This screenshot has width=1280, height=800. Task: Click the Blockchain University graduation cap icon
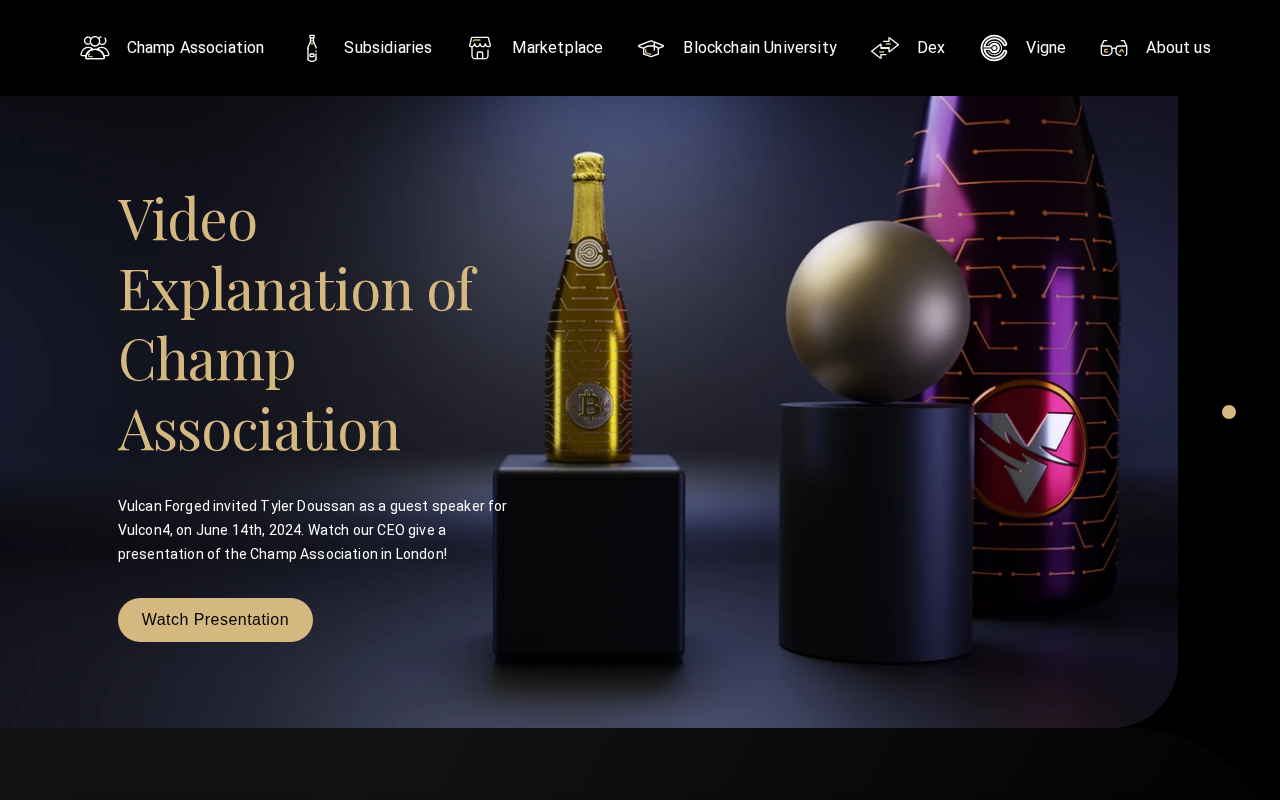click(651, 48)
